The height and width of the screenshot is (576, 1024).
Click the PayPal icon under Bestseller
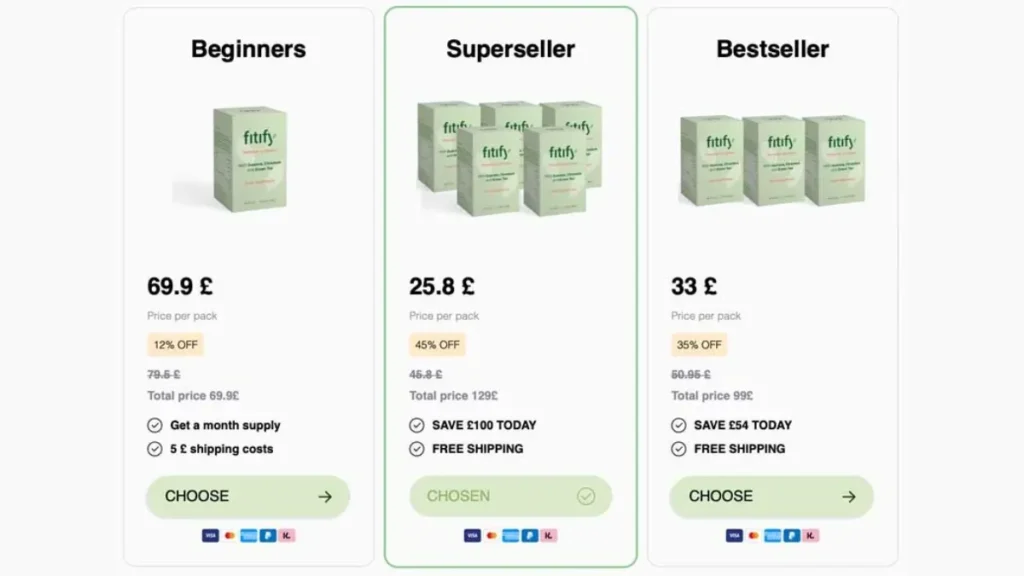point(790,535)
